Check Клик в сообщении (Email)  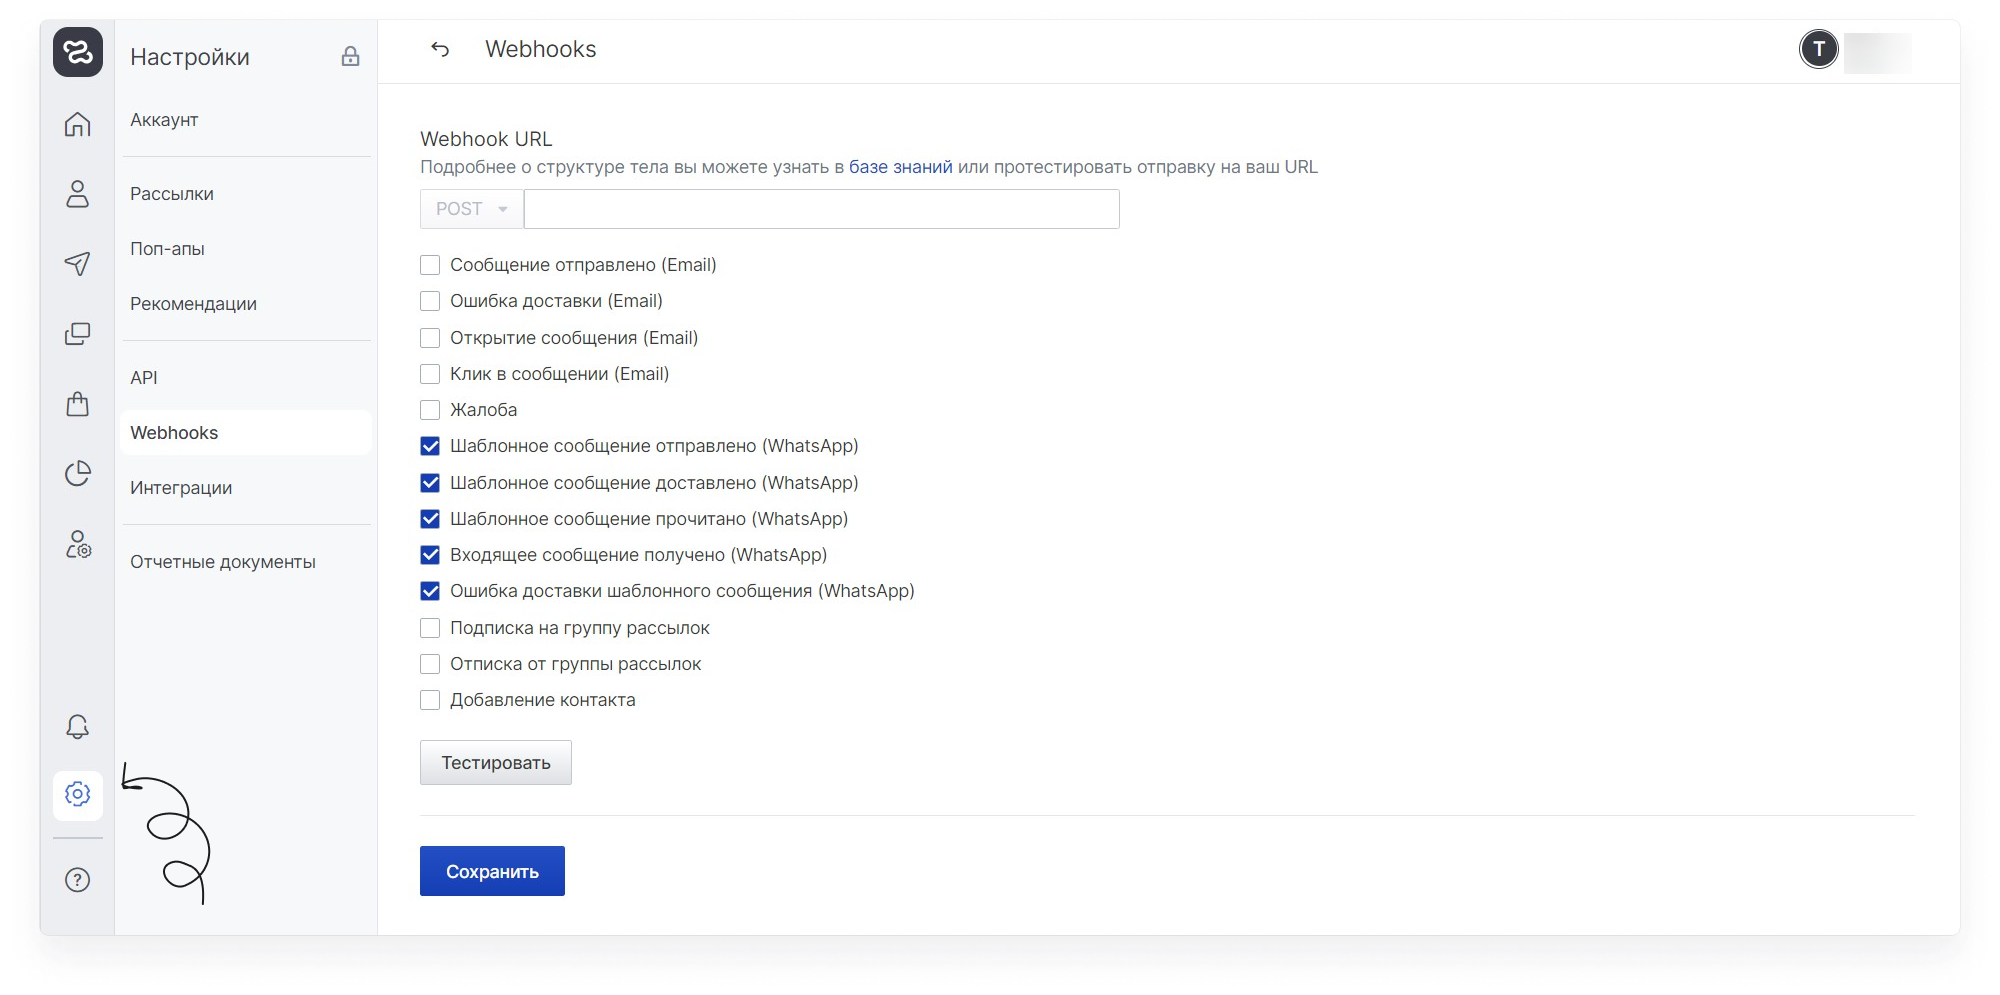pos(430,374)
